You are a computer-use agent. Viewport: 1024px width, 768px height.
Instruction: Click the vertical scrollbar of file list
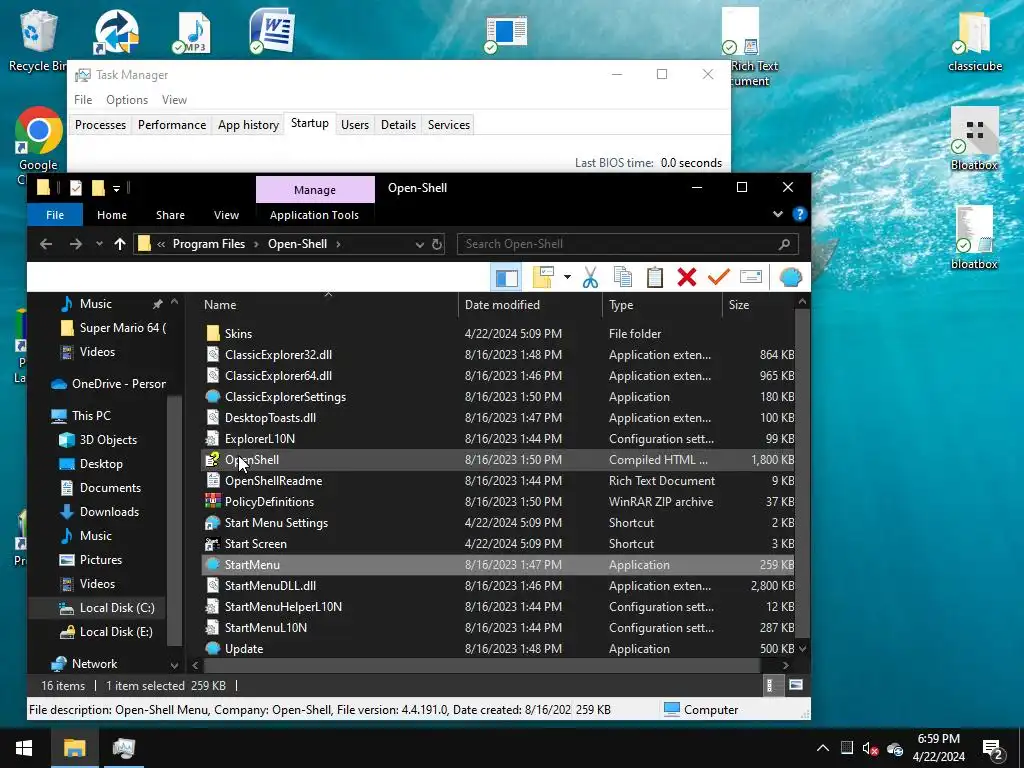pos(803,474)
